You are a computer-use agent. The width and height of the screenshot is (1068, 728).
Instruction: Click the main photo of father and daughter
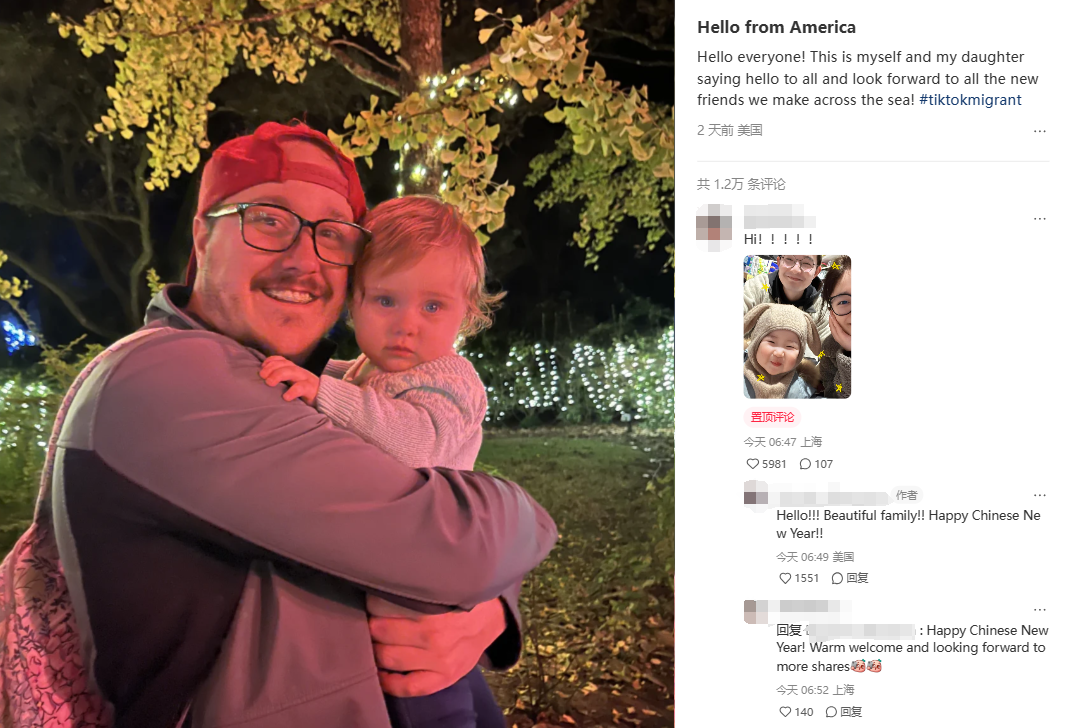pos(337,364)
